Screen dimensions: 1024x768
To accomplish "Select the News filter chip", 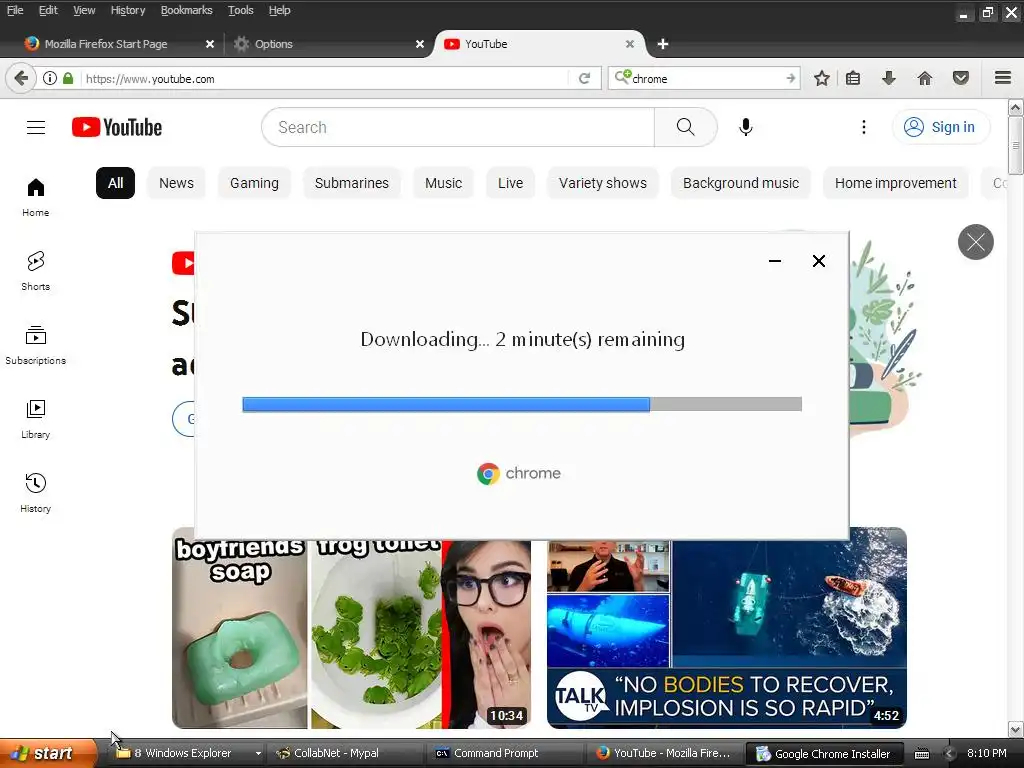I will coord(176,183).
